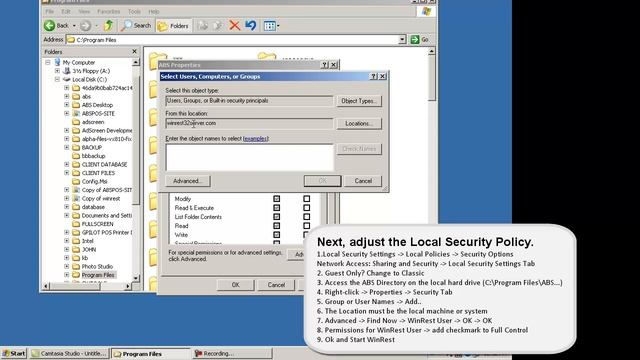The width and height of the screenshot is (640, 360).
Task: Select the Program Files folder in tree
Action: (x=98, y=275)
